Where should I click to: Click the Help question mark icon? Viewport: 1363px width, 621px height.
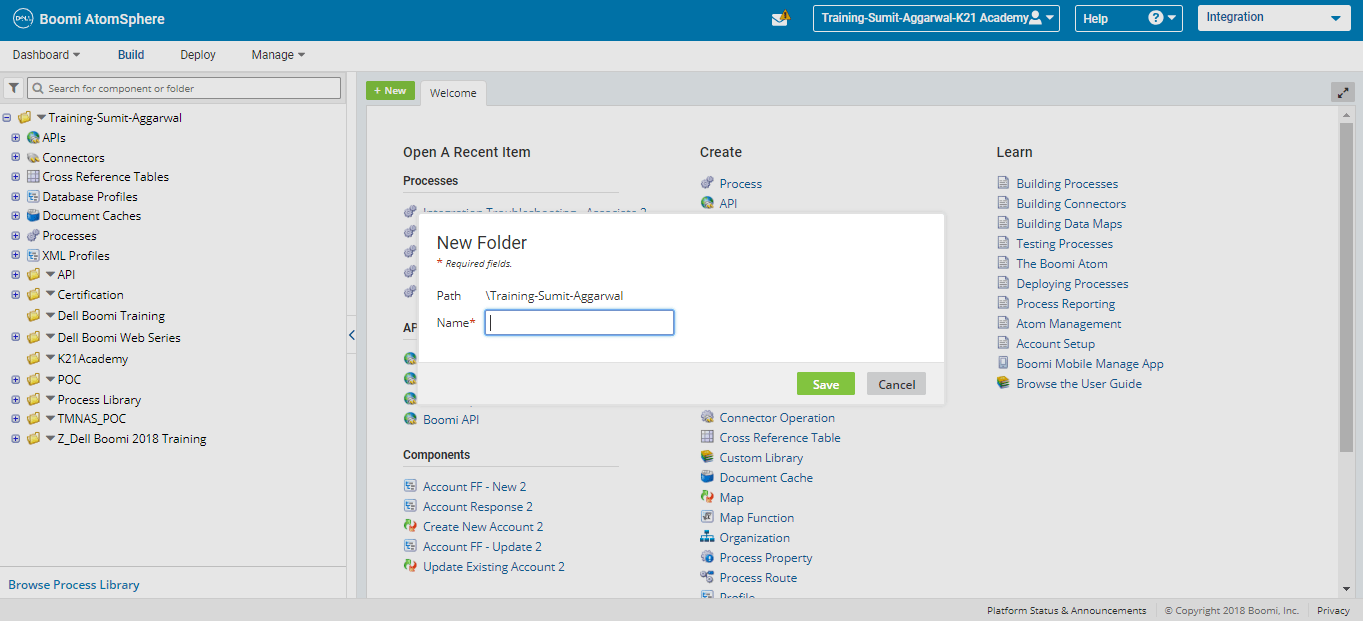tap(1155, 17)
